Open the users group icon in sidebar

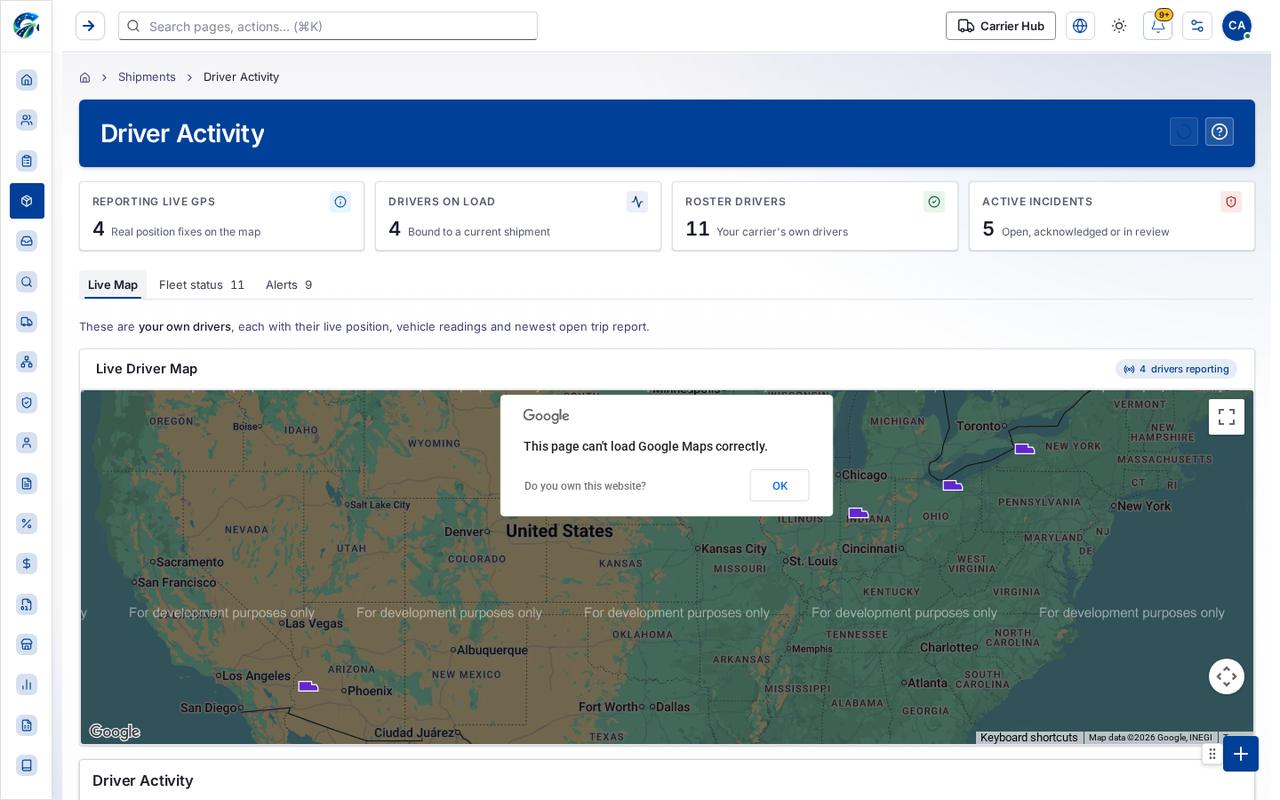pyautogui.click(x=27, y=120)
